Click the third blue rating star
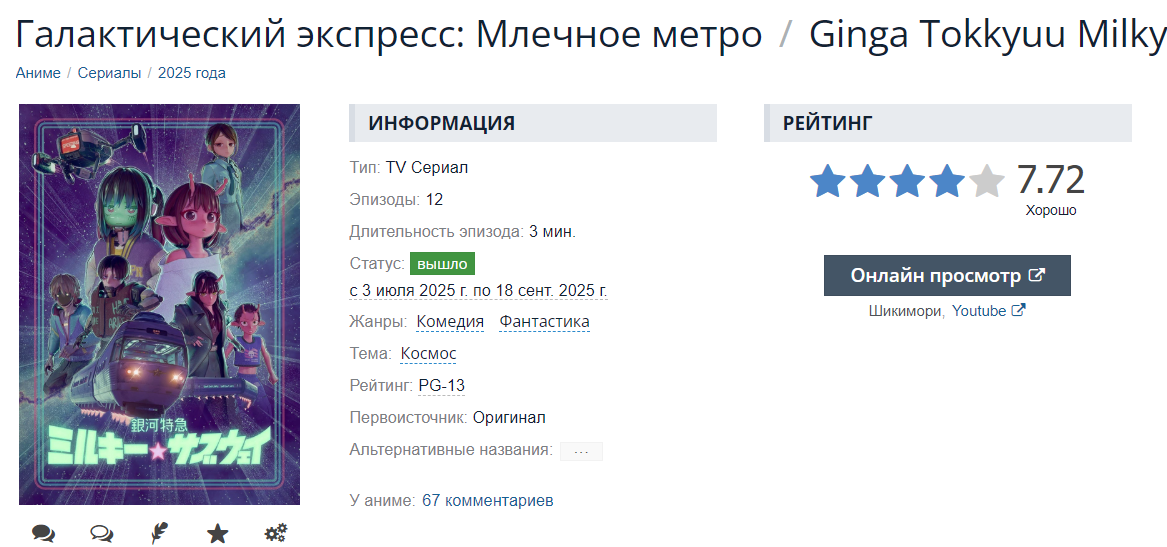This screenshot has width=1167, height=547. tap(907, 182)
